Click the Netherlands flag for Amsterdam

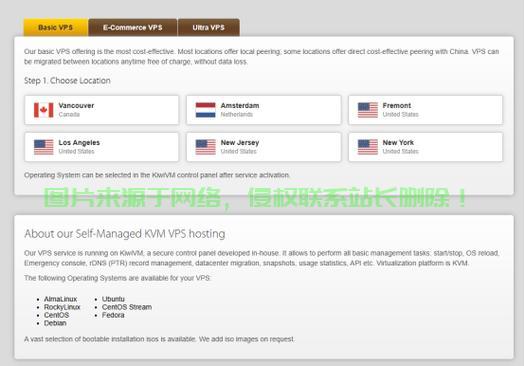pos(206,110)
